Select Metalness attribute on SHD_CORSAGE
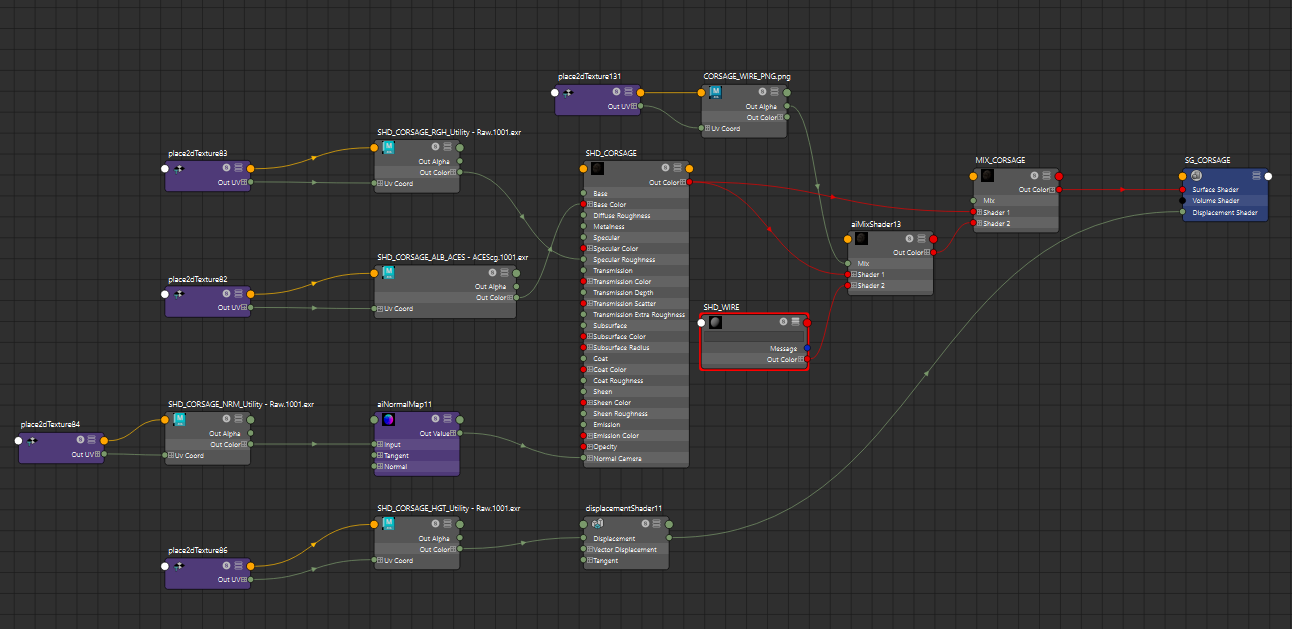This screenshot has width=1292, height=629. click(x=636, y=227)
